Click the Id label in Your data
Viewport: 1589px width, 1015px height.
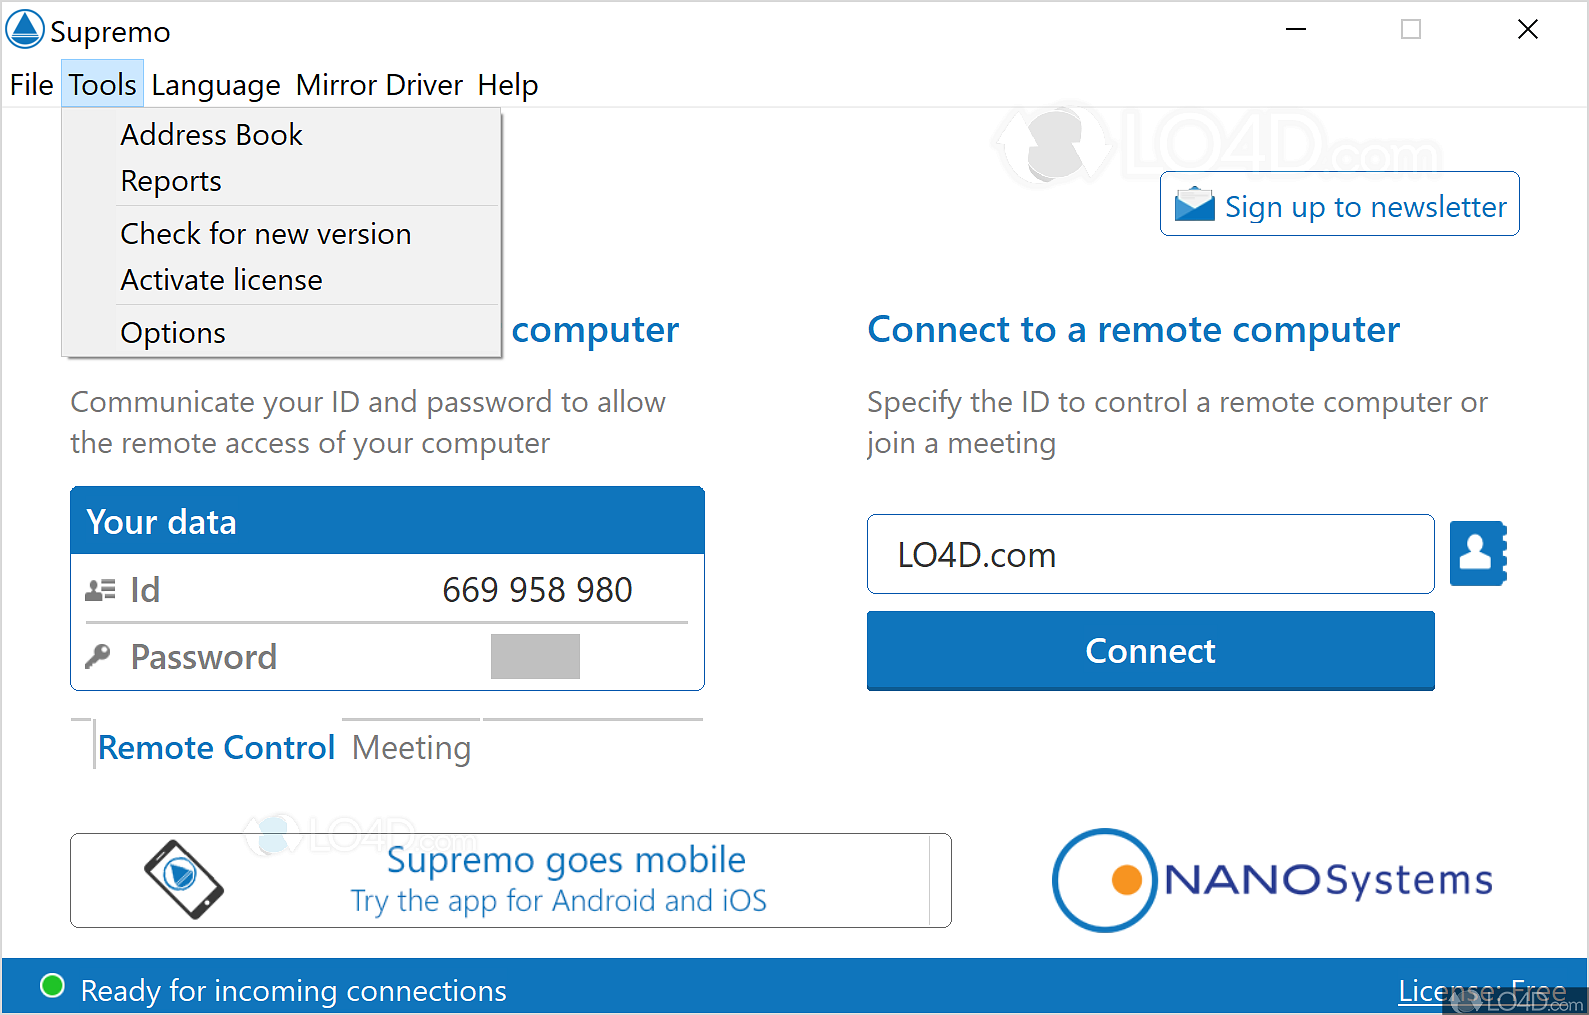coord(145,590)
